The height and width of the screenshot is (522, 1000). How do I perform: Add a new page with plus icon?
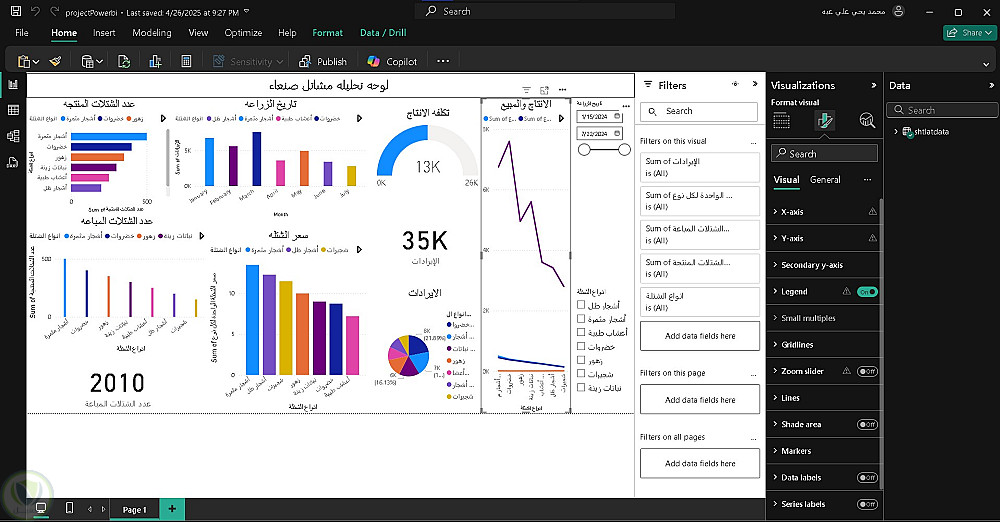[x=172, y=509]
